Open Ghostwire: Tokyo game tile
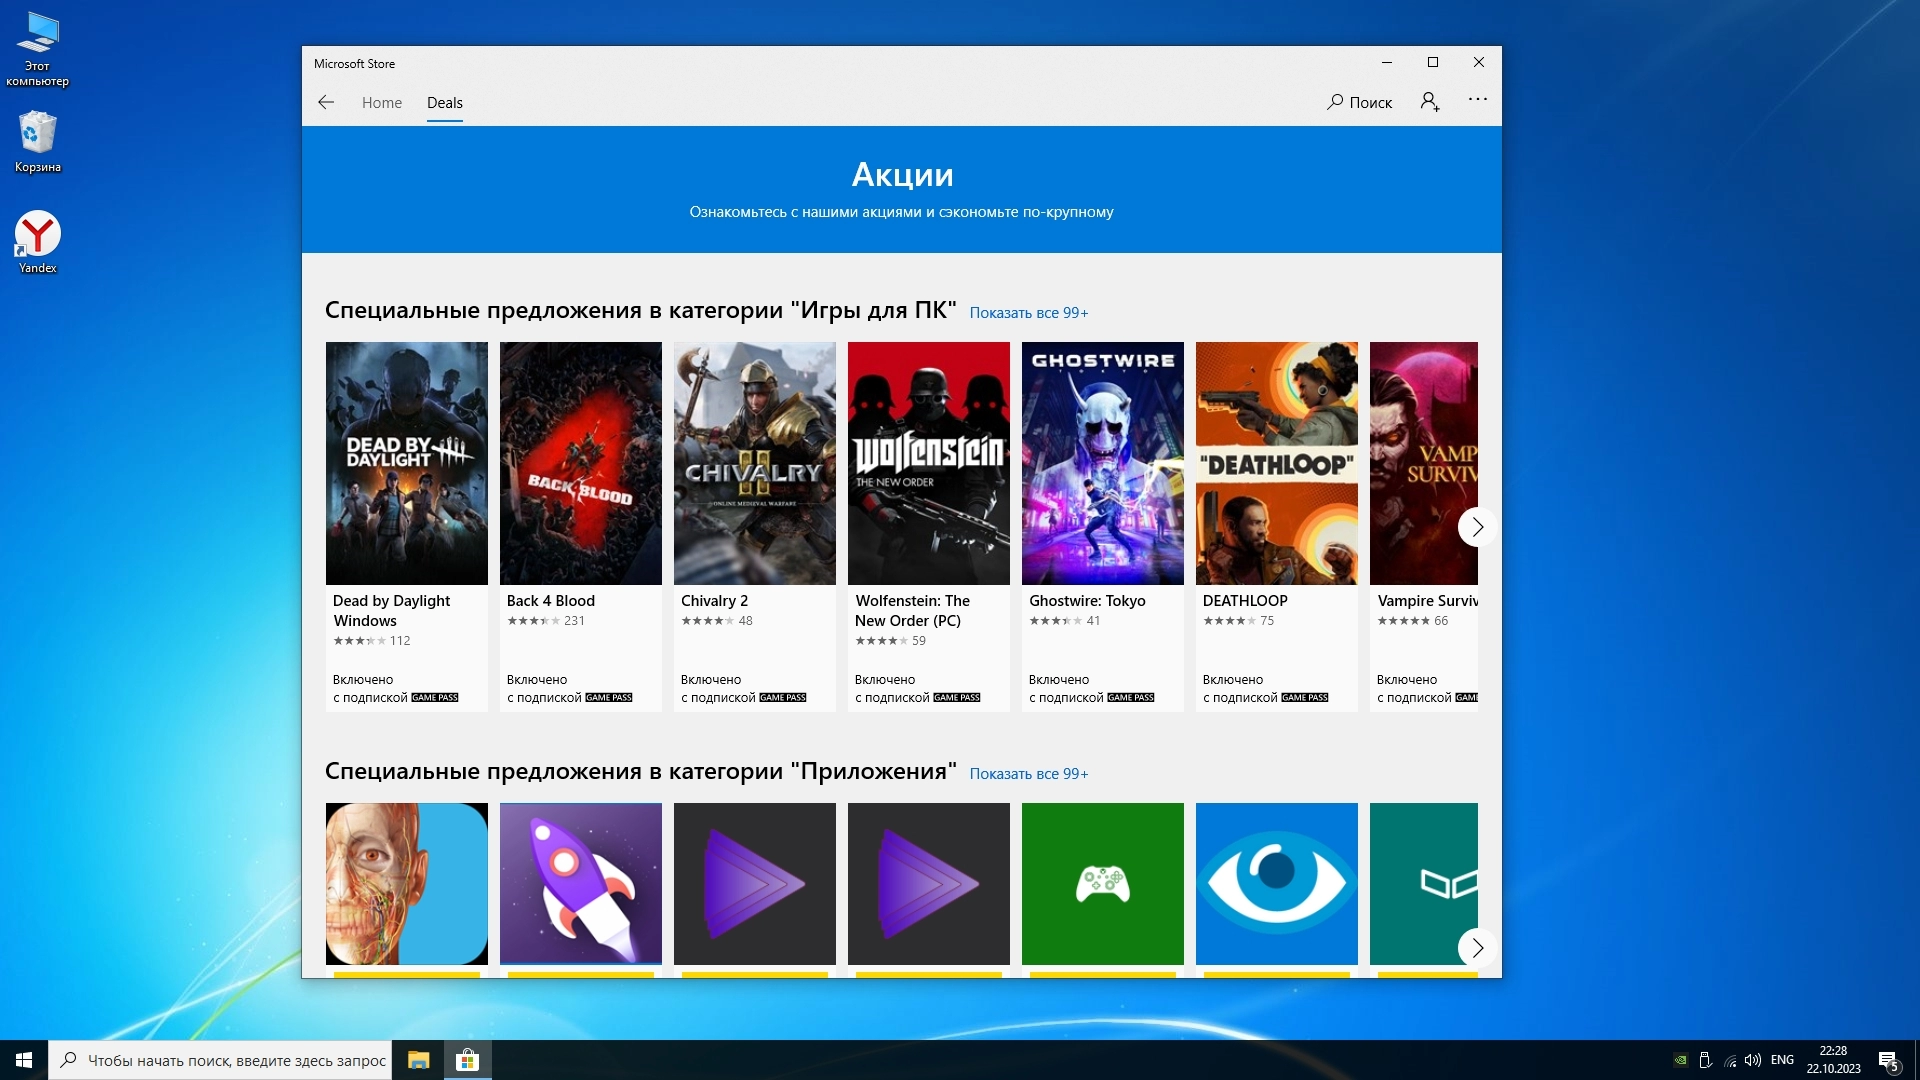Image resolution: width=1920 pixels, height=1080 pixels. pos(1102,463)
